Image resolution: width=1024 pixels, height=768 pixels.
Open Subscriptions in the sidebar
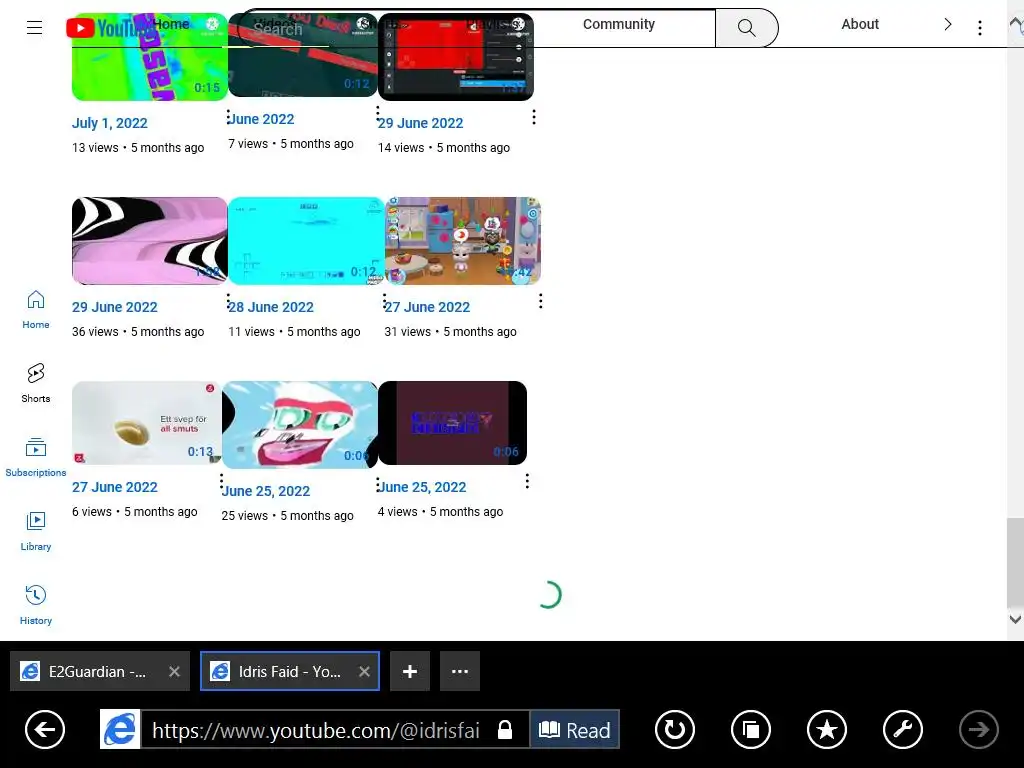(35, 458)
